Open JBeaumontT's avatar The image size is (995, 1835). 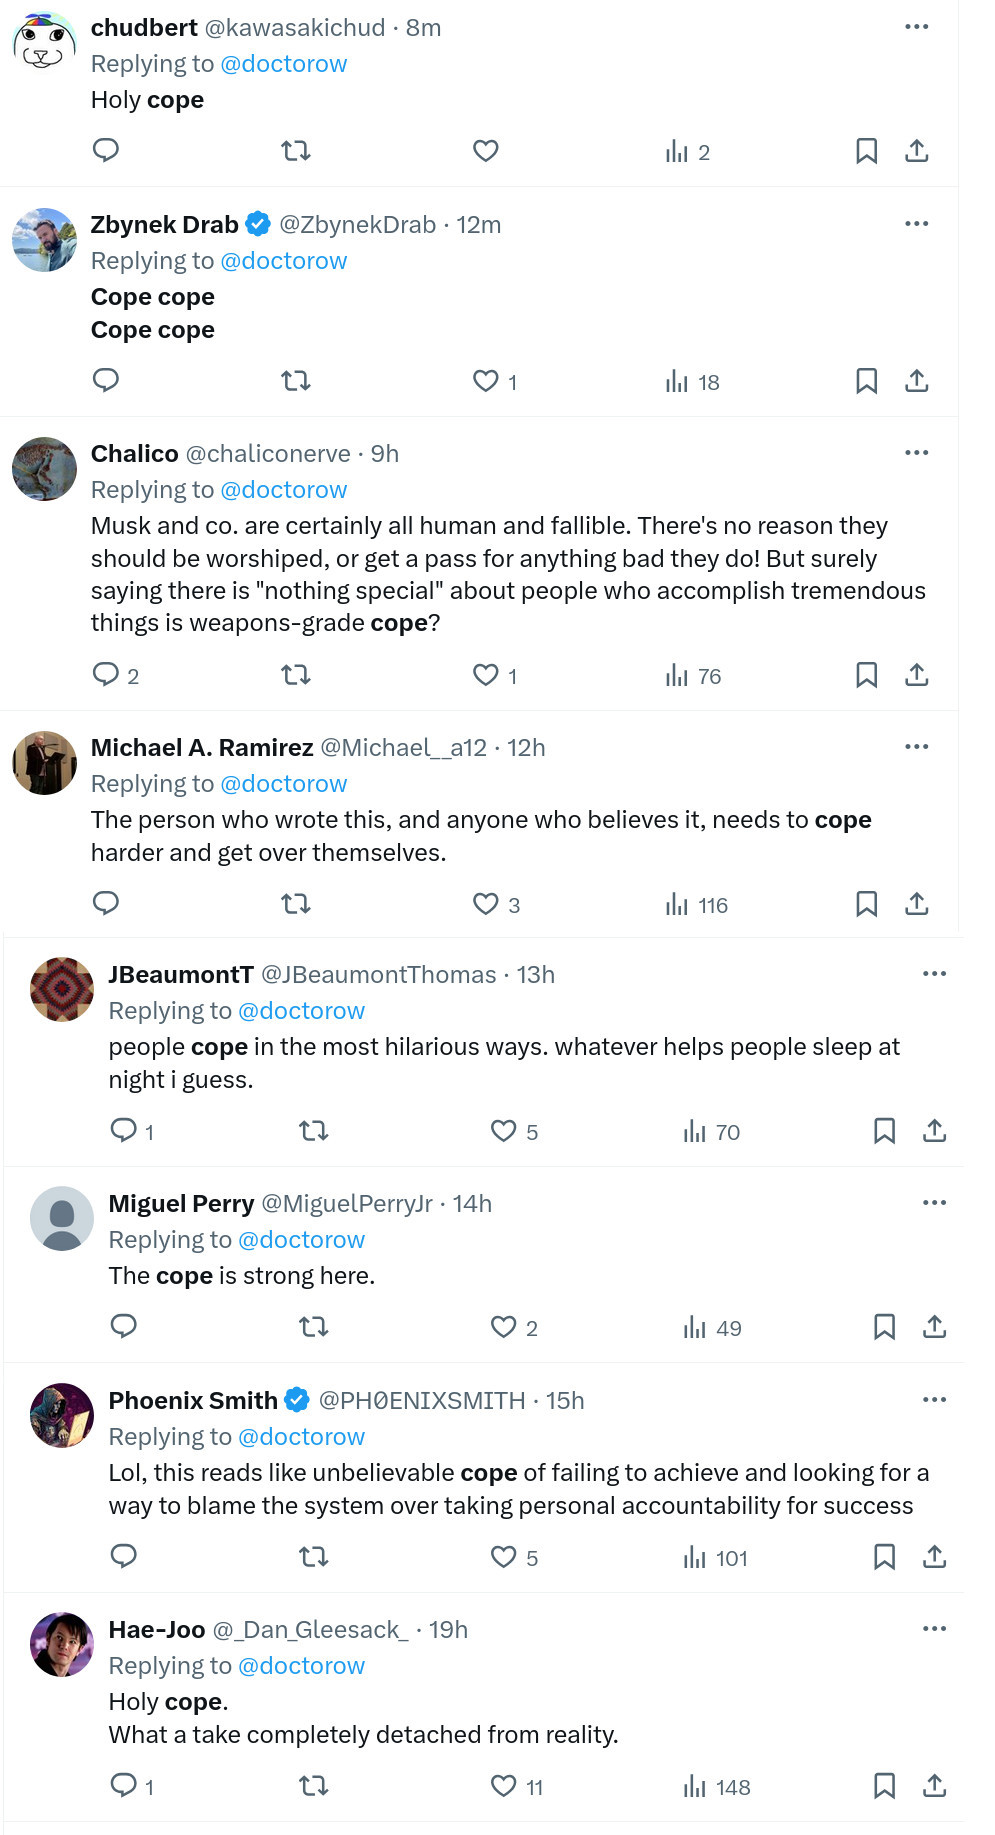click(62, 989)
